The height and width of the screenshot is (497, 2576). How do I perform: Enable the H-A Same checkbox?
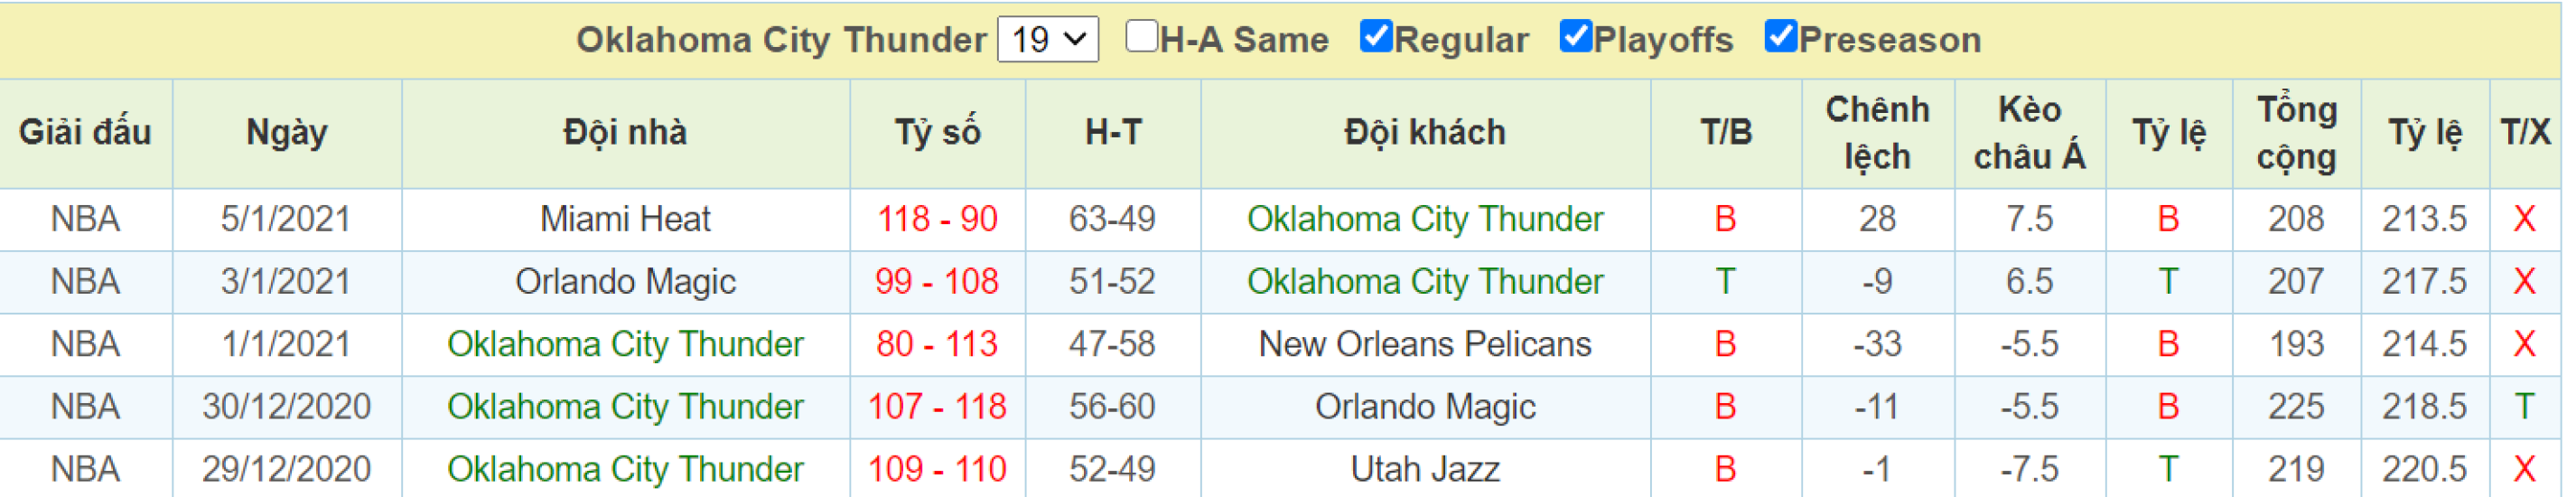pyautogui.click(x=1141, y=37)
